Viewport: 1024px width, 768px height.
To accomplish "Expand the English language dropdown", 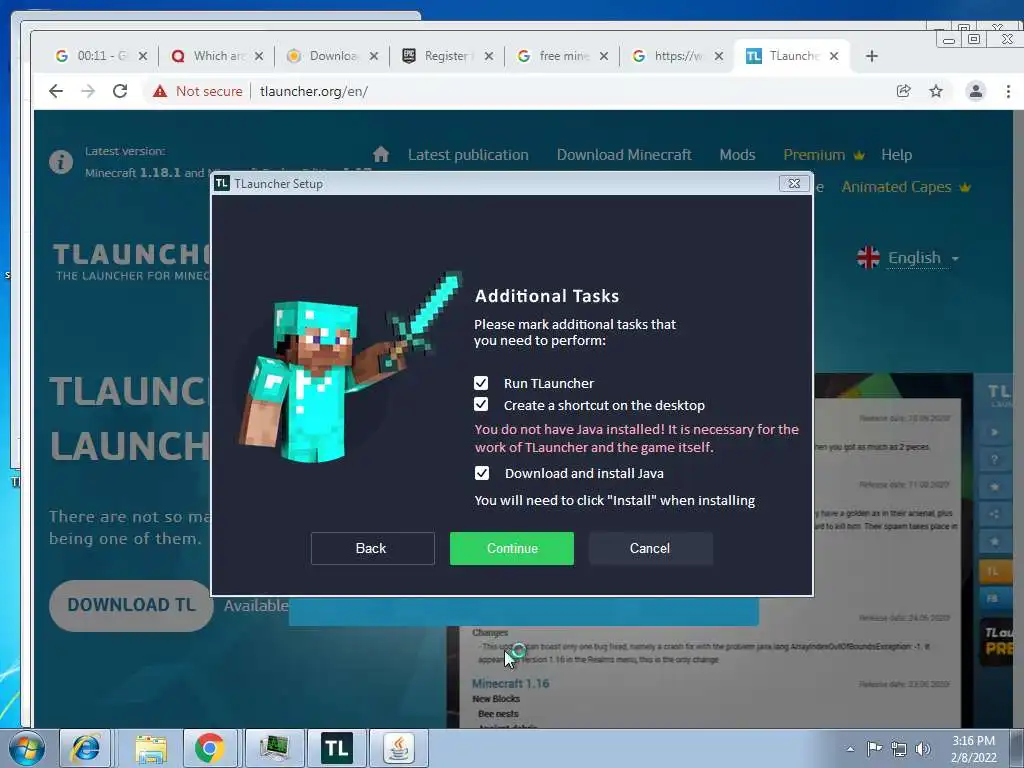I will click(x=923, y=258).
